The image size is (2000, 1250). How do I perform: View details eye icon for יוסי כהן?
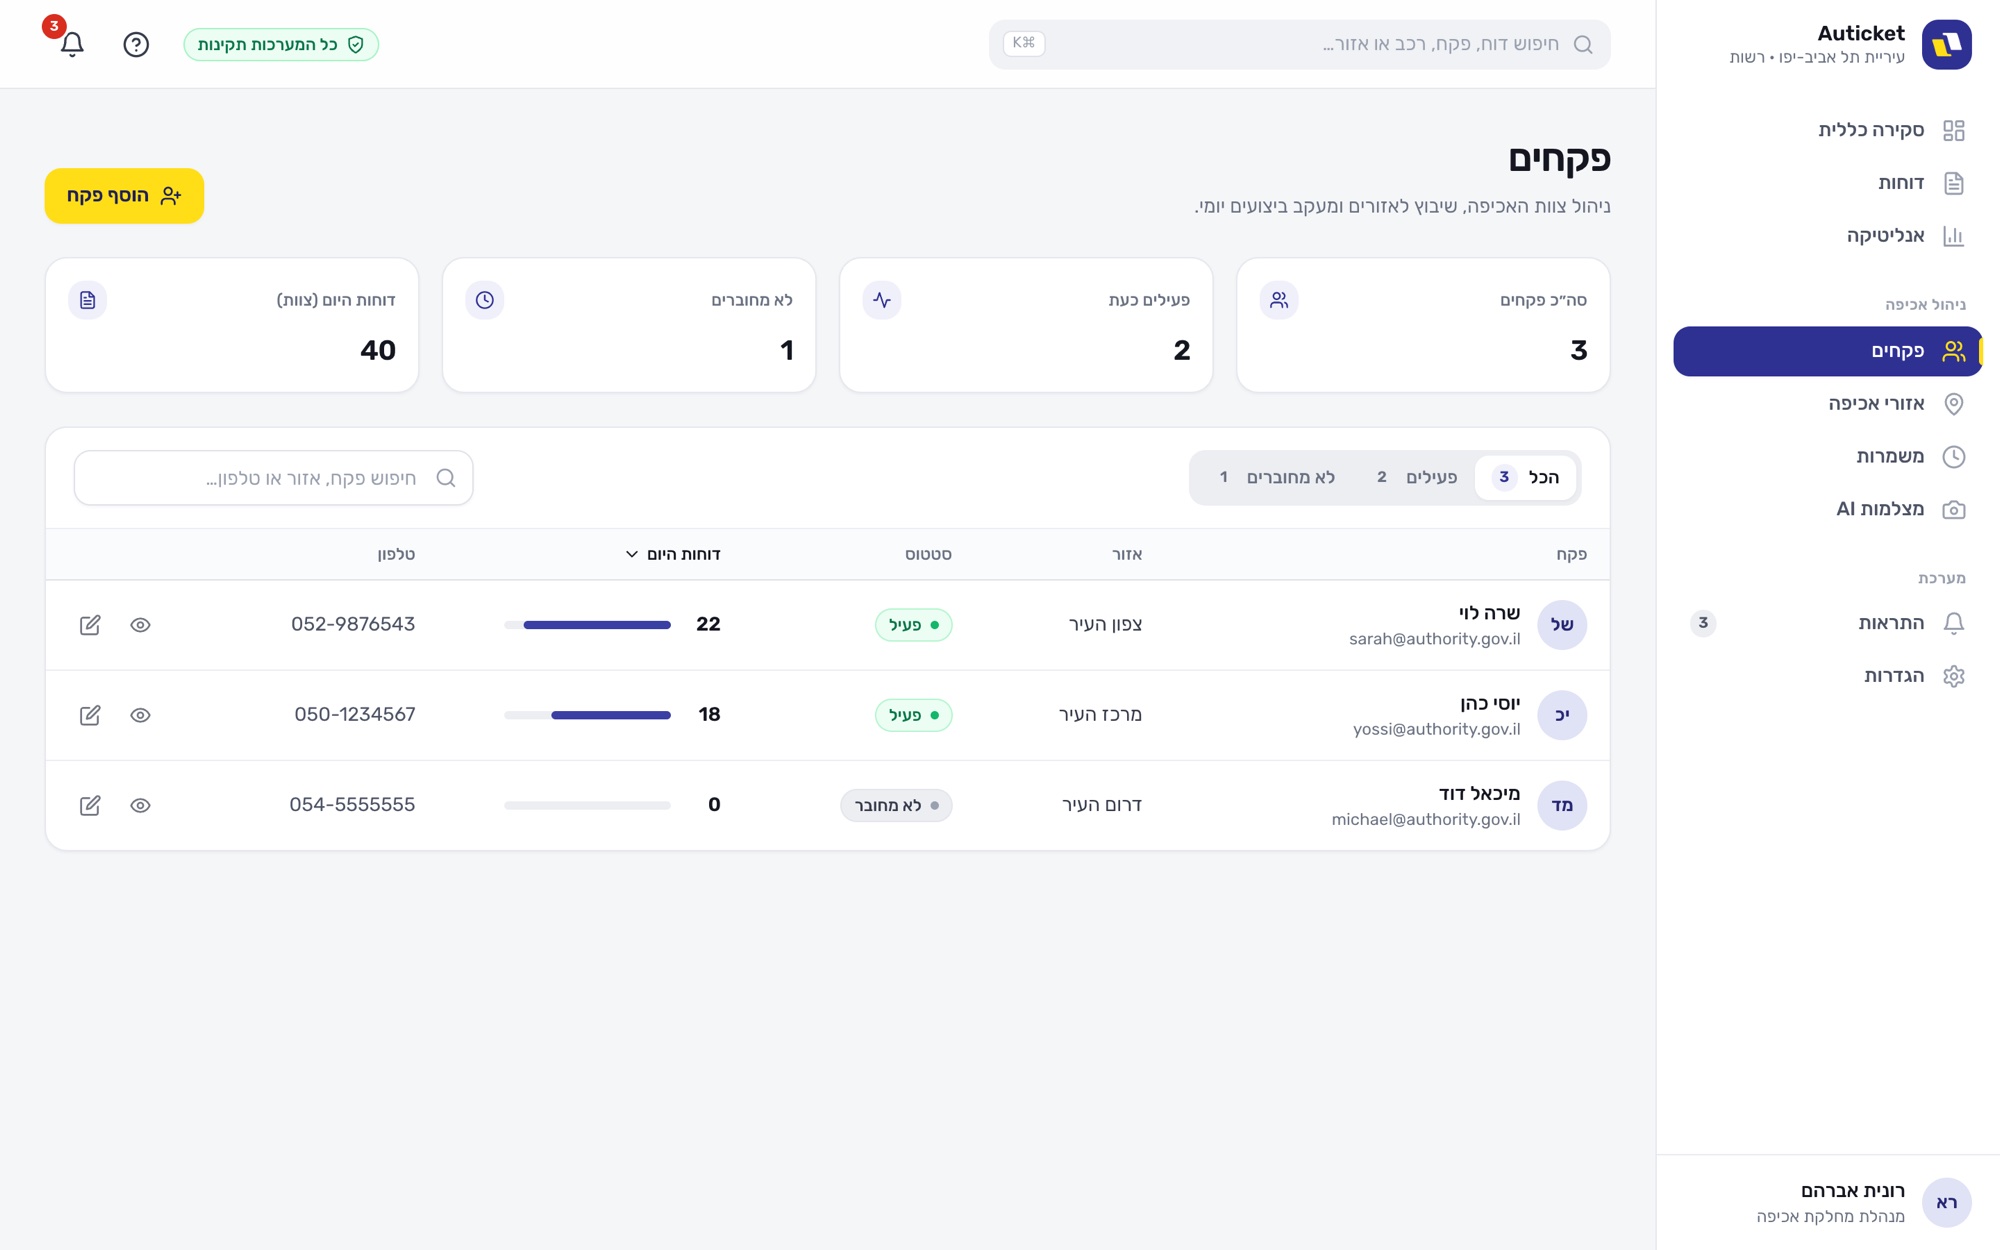[x=140, y=715]
